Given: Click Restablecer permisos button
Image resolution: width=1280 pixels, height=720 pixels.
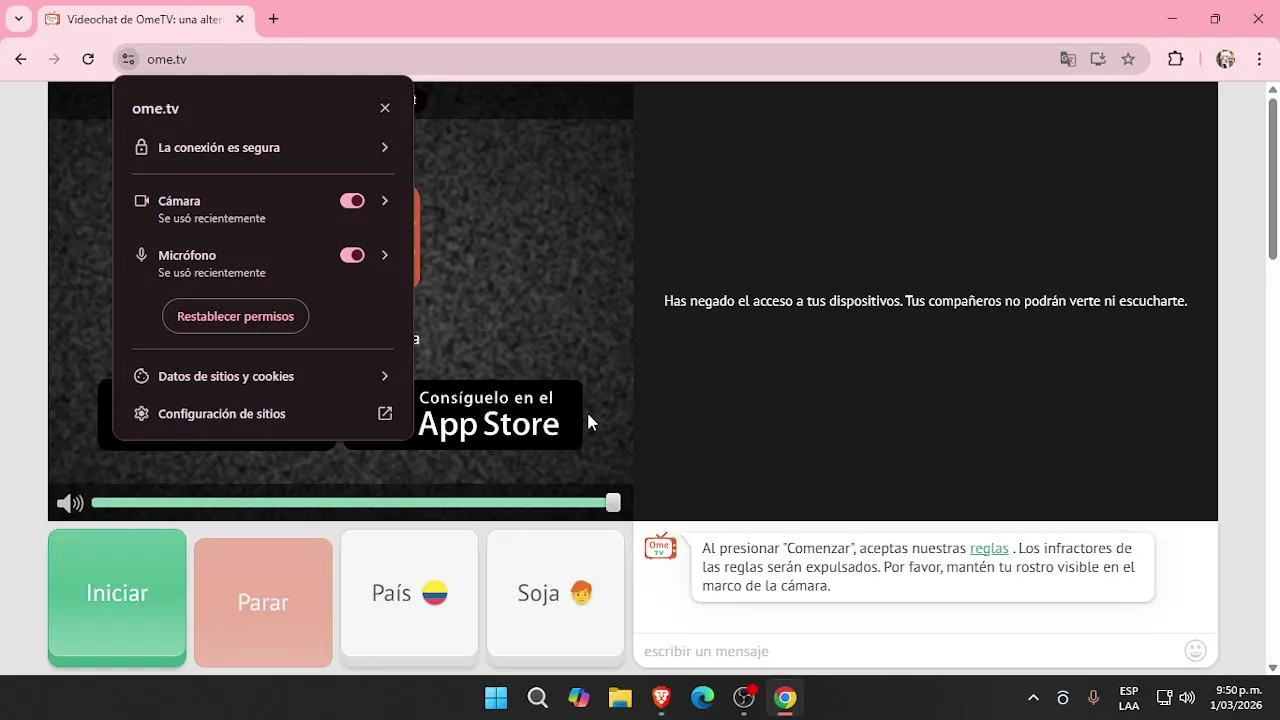Looking at the screenshot, I should coord(235,316).
